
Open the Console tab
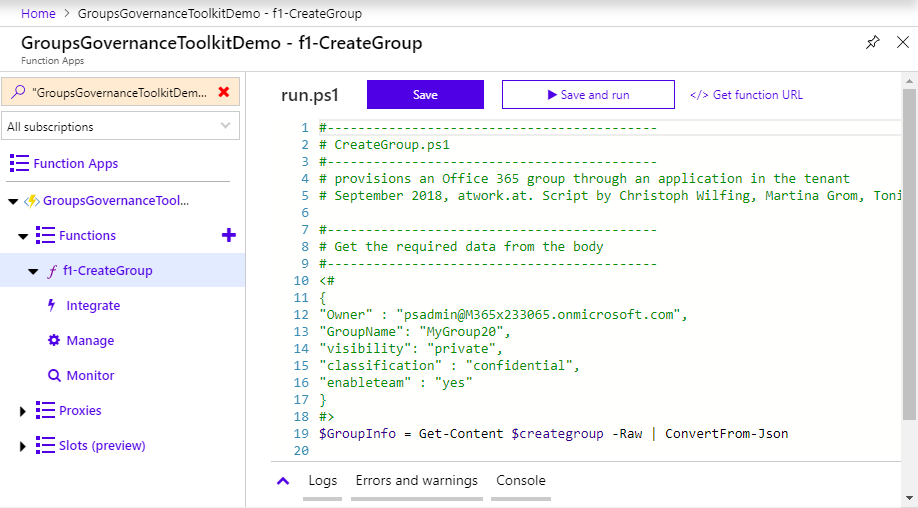pos(521,481)
